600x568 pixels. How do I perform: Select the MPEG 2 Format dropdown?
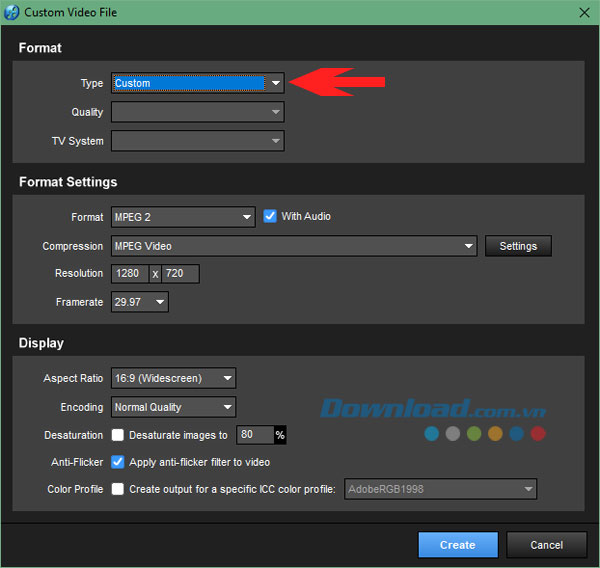(183, 217)
